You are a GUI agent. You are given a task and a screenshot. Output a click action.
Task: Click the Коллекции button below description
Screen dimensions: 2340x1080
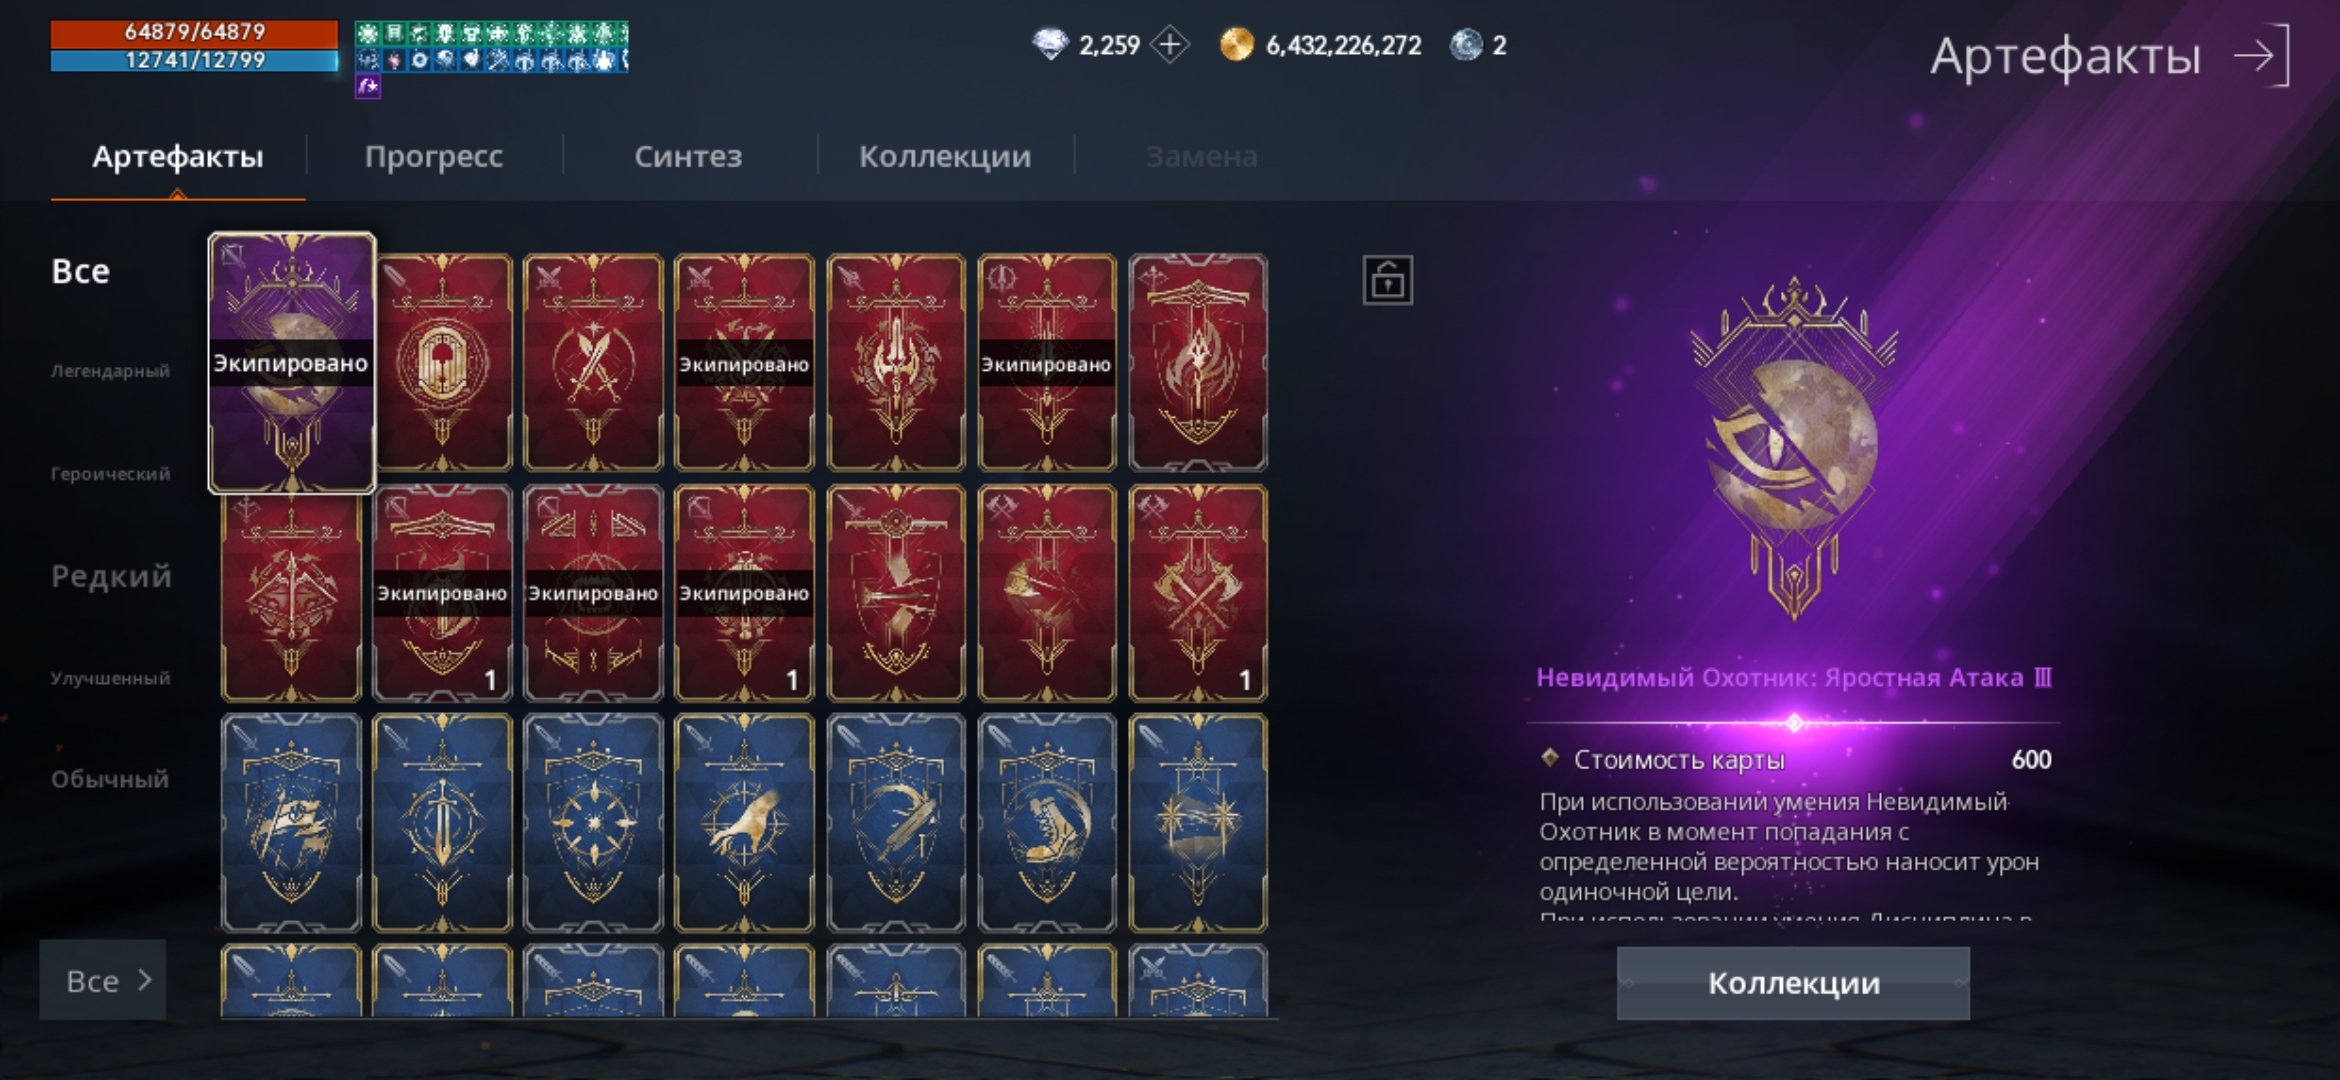click(1793, 983)
